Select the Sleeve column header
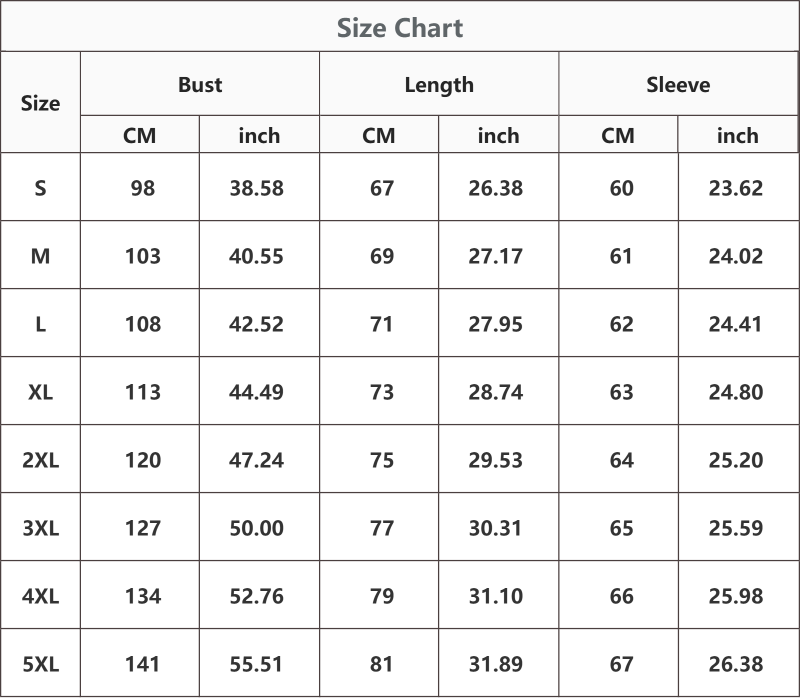800x698 pixels. click(x=678, y=84)
